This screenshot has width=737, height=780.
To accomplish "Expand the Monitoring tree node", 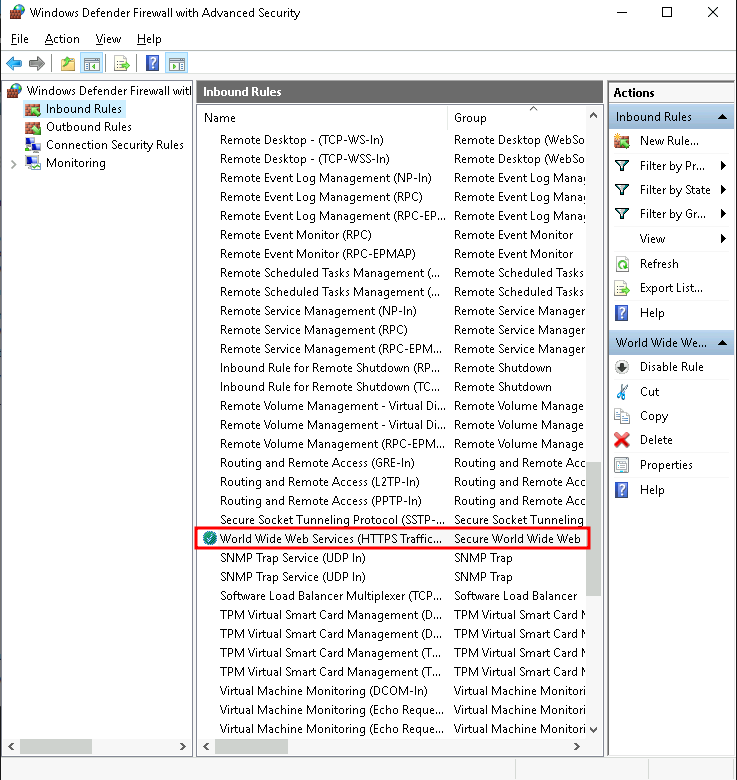I will 13,164.
